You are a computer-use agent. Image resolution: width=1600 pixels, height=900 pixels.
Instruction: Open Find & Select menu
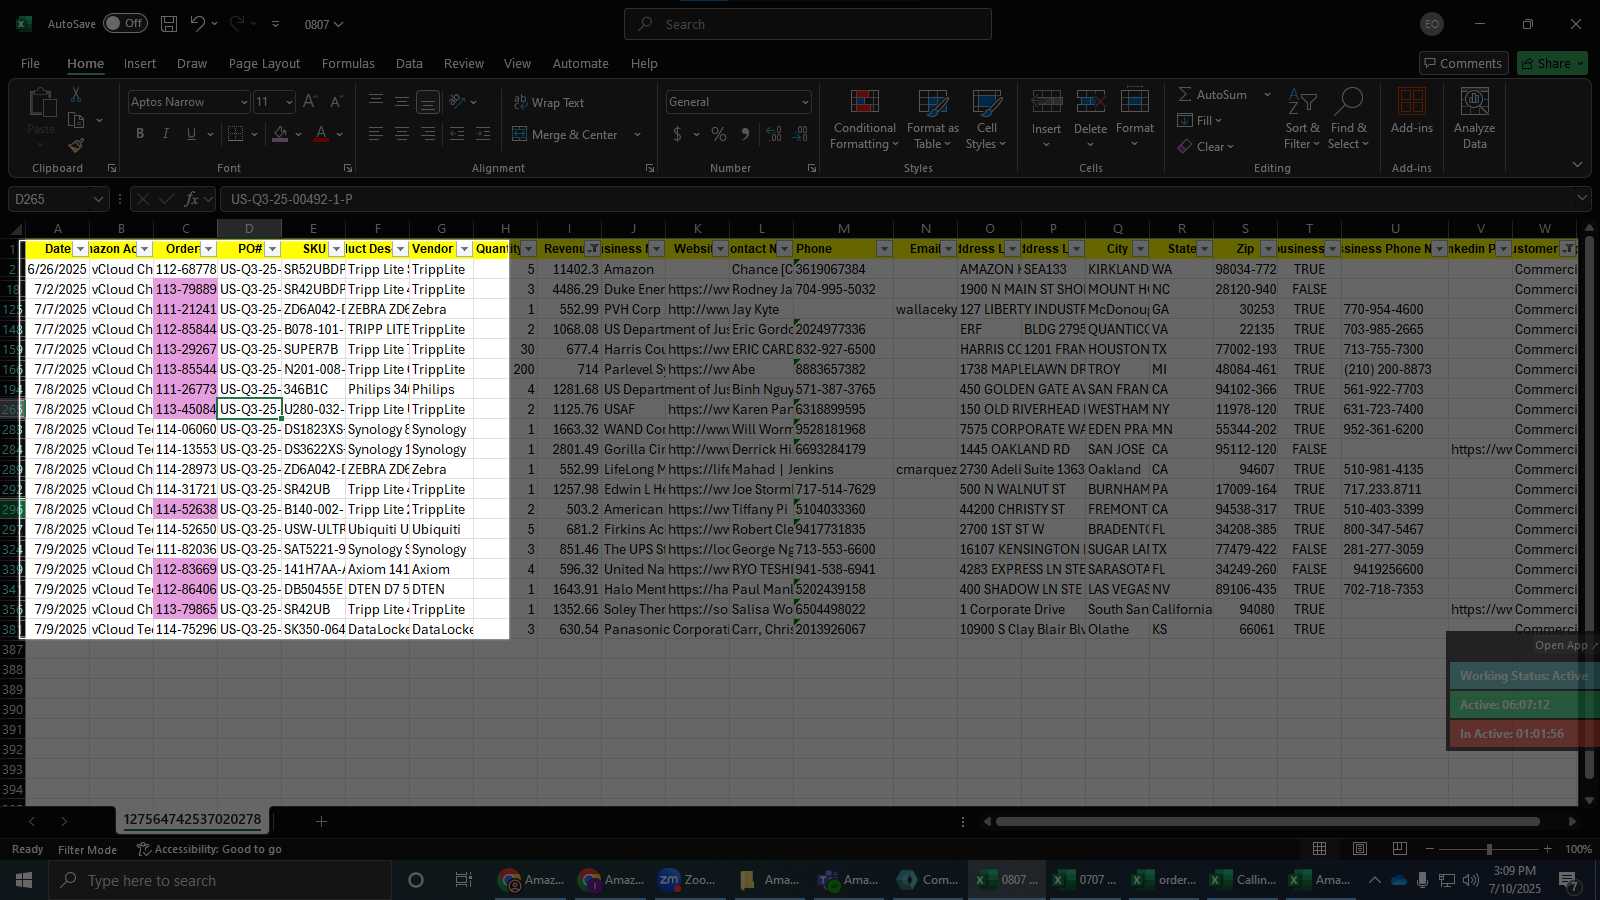1348,120
